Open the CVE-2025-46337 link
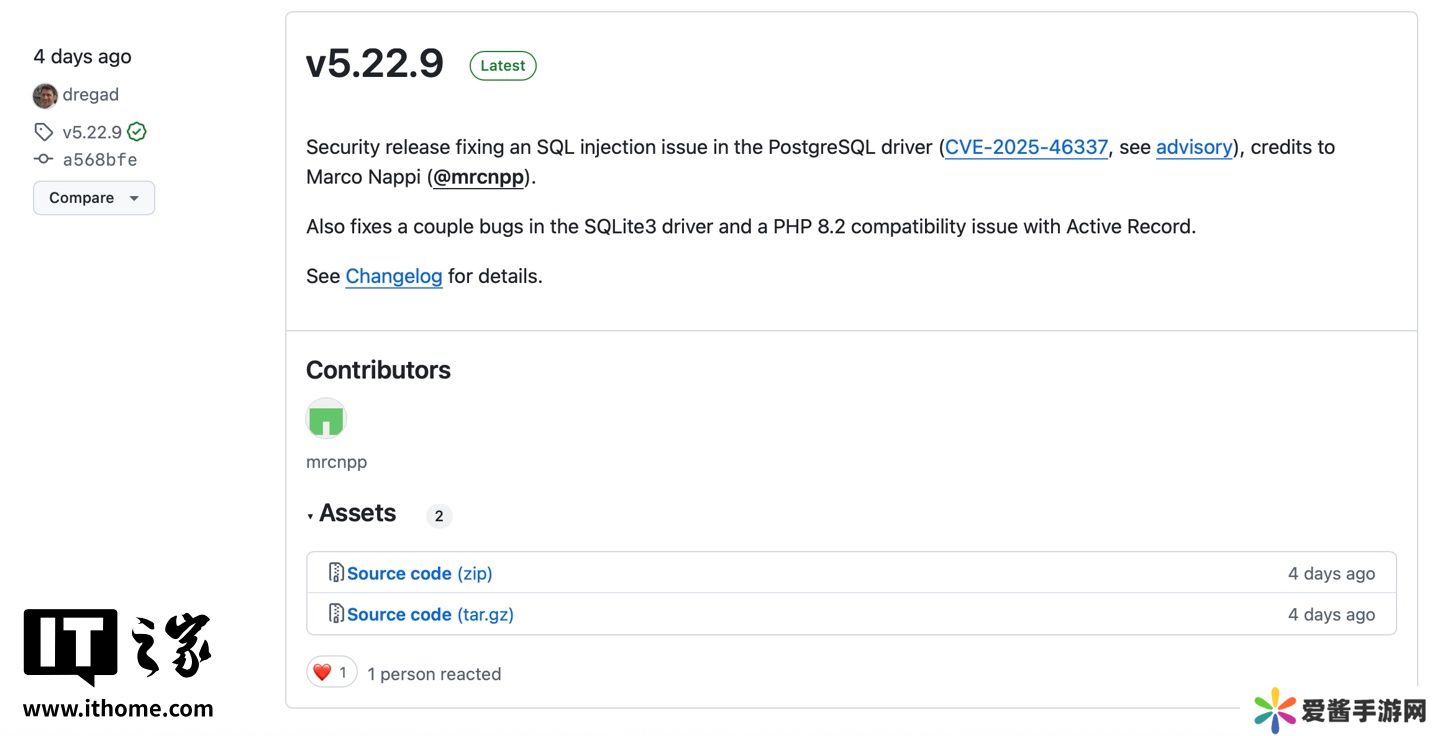The width and height of the screenshot is (1440, 736). click(1026, 147)
